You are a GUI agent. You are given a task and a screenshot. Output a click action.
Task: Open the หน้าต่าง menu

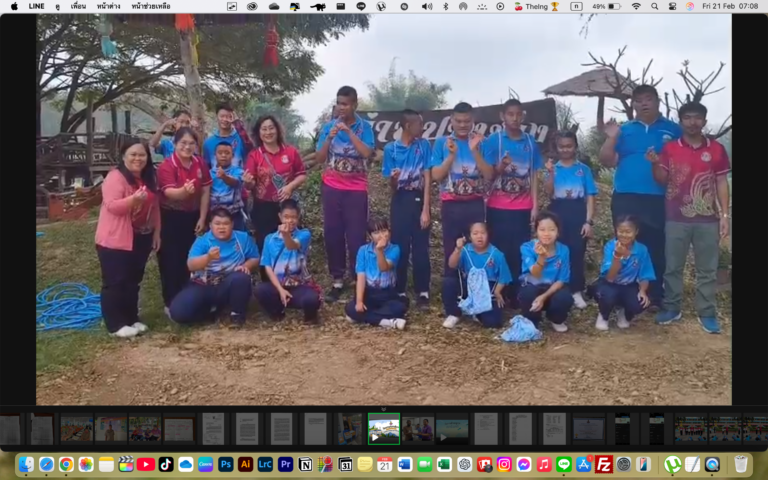point(108,6)
